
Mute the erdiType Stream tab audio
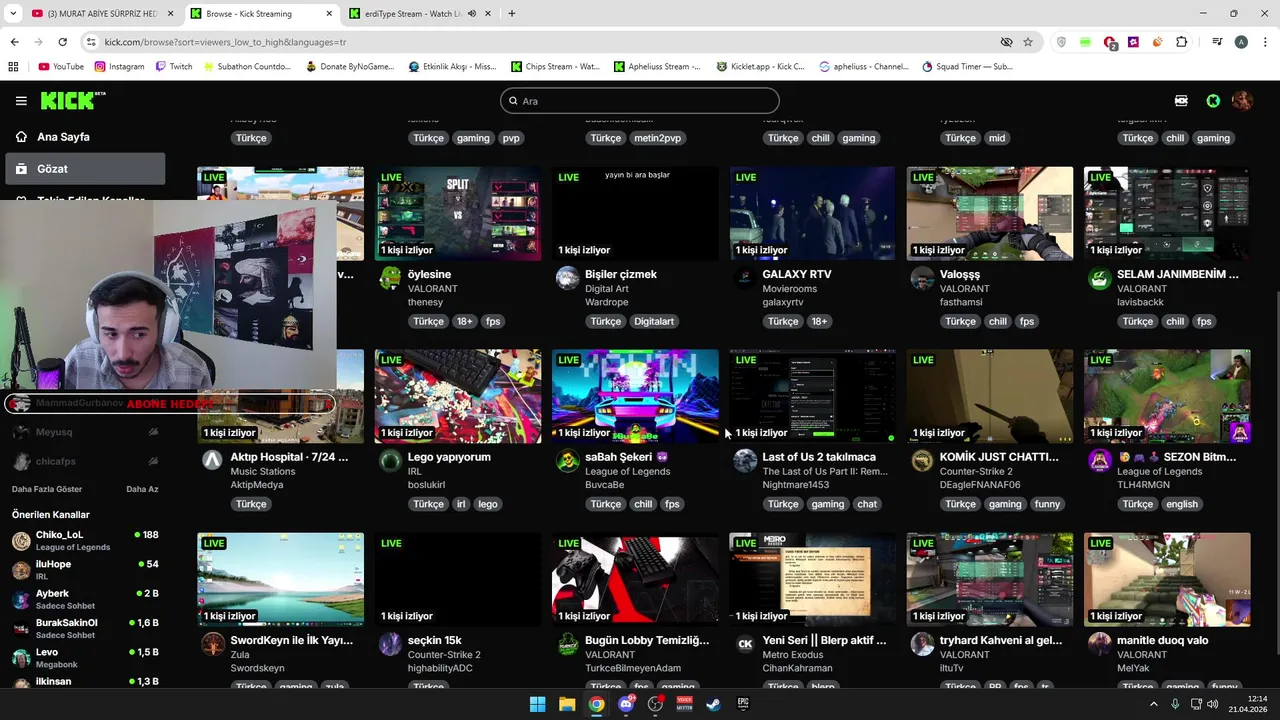[x=472, y=14]
